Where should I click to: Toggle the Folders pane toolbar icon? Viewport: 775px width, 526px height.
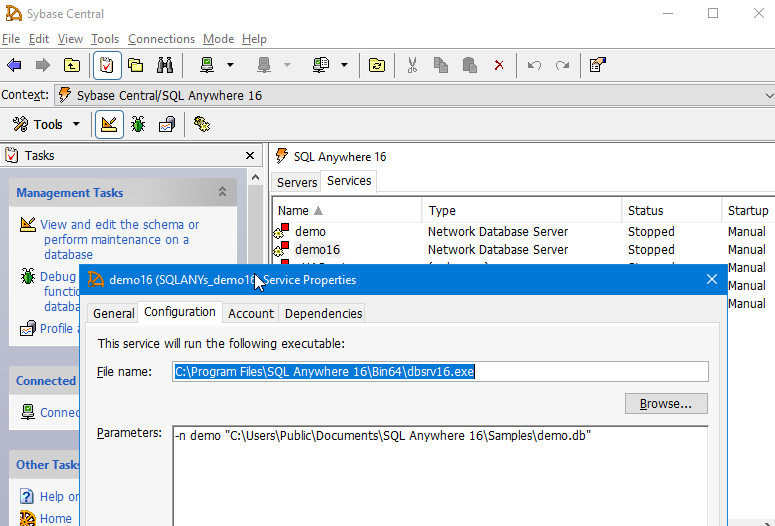(135, 65)
